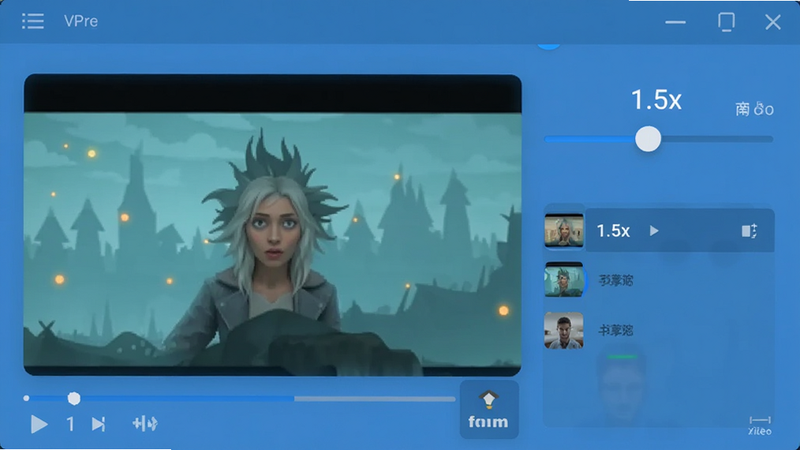Image resolution: width=800 pixels, height=450 pixels.
Task: Open the third playlist entry text label
Action: click(x=616, y=330)
